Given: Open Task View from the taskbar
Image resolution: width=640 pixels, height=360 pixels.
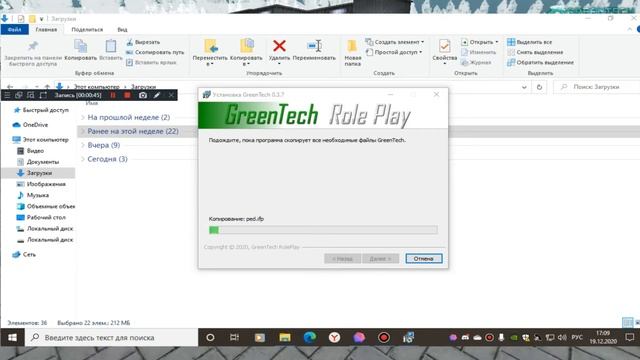Looking at the screenshot, I should pos(234,338).
